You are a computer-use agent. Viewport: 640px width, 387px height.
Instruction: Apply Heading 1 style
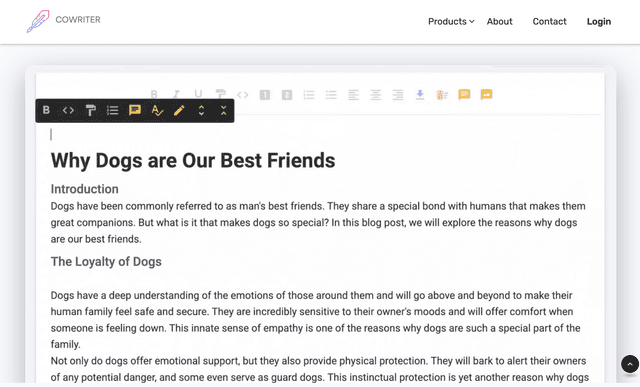pyautogui.click(x=265, y=95)
